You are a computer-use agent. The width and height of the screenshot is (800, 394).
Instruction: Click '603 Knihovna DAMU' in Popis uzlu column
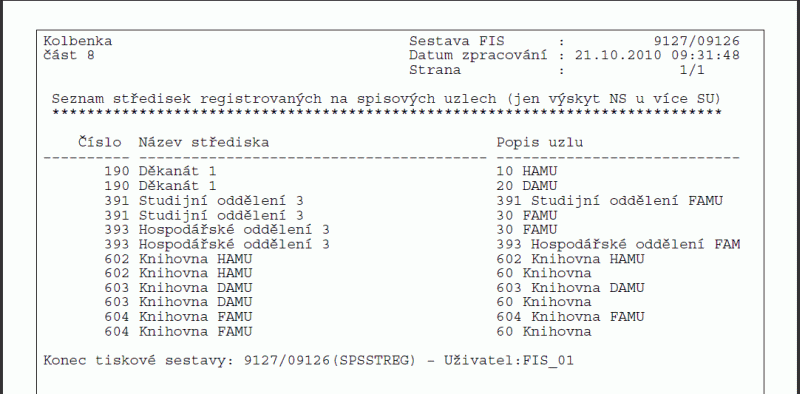point(570,288)
